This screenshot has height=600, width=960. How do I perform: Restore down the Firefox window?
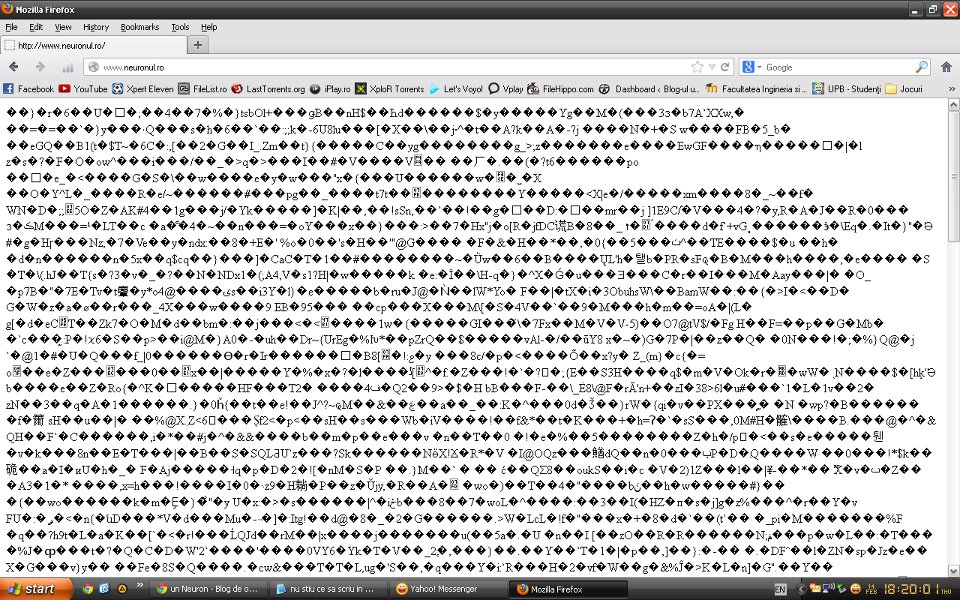(x=932, y=10)
